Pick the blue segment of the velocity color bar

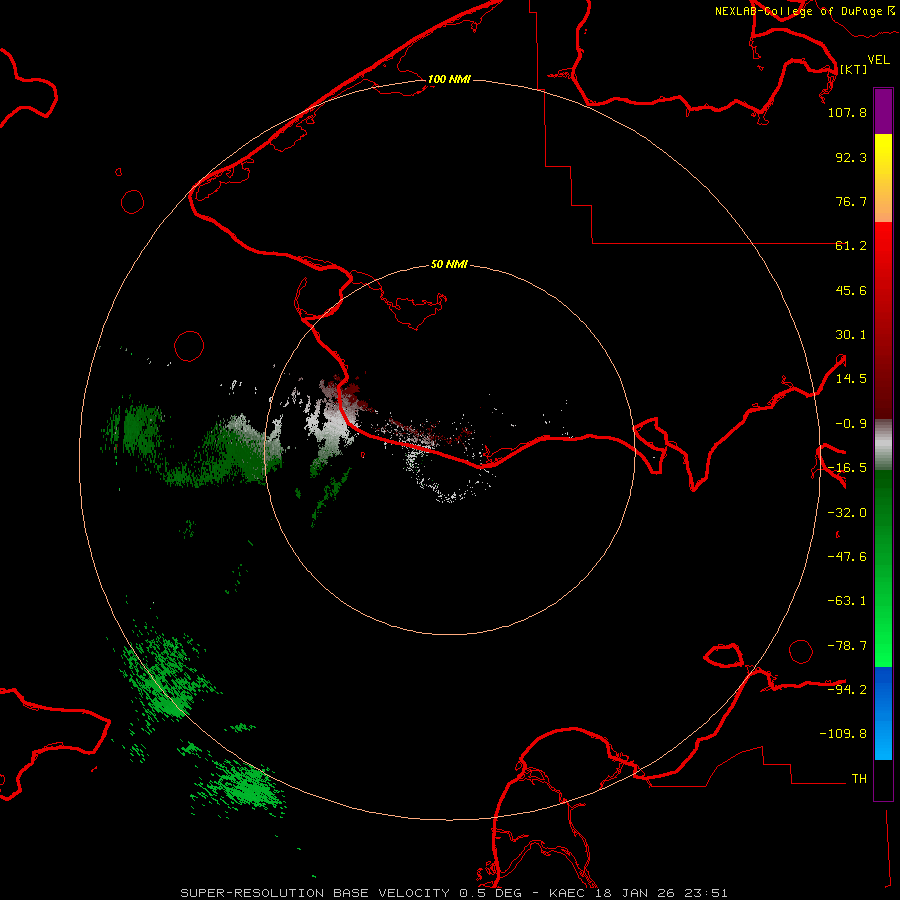[x=883, y=713]
